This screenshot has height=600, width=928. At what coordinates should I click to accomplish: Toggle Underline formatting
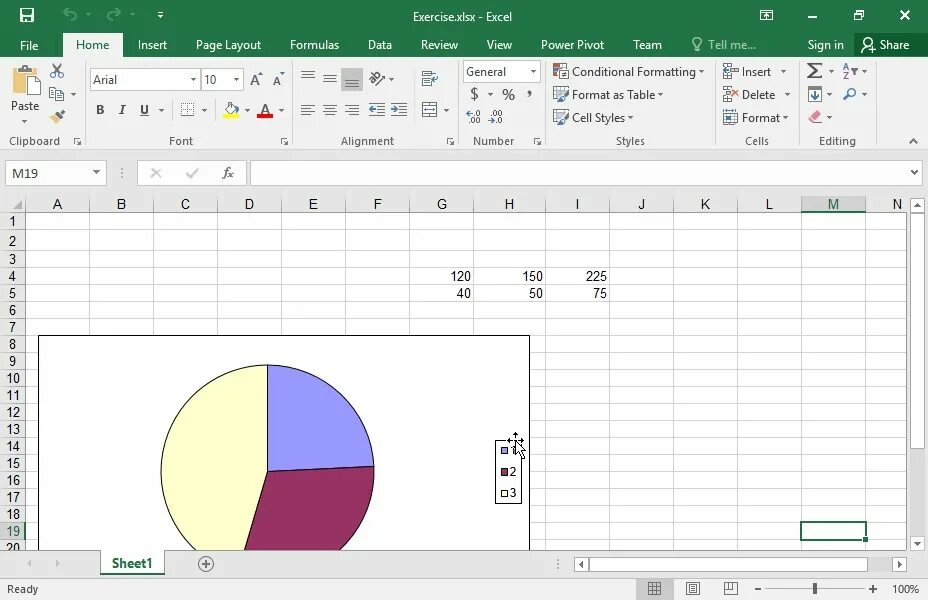click(x=144, y=109)
